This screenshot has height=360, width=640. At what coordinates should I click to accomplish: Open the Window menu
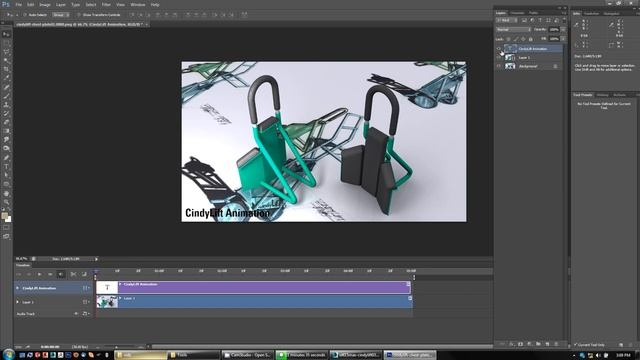[138, 4]
